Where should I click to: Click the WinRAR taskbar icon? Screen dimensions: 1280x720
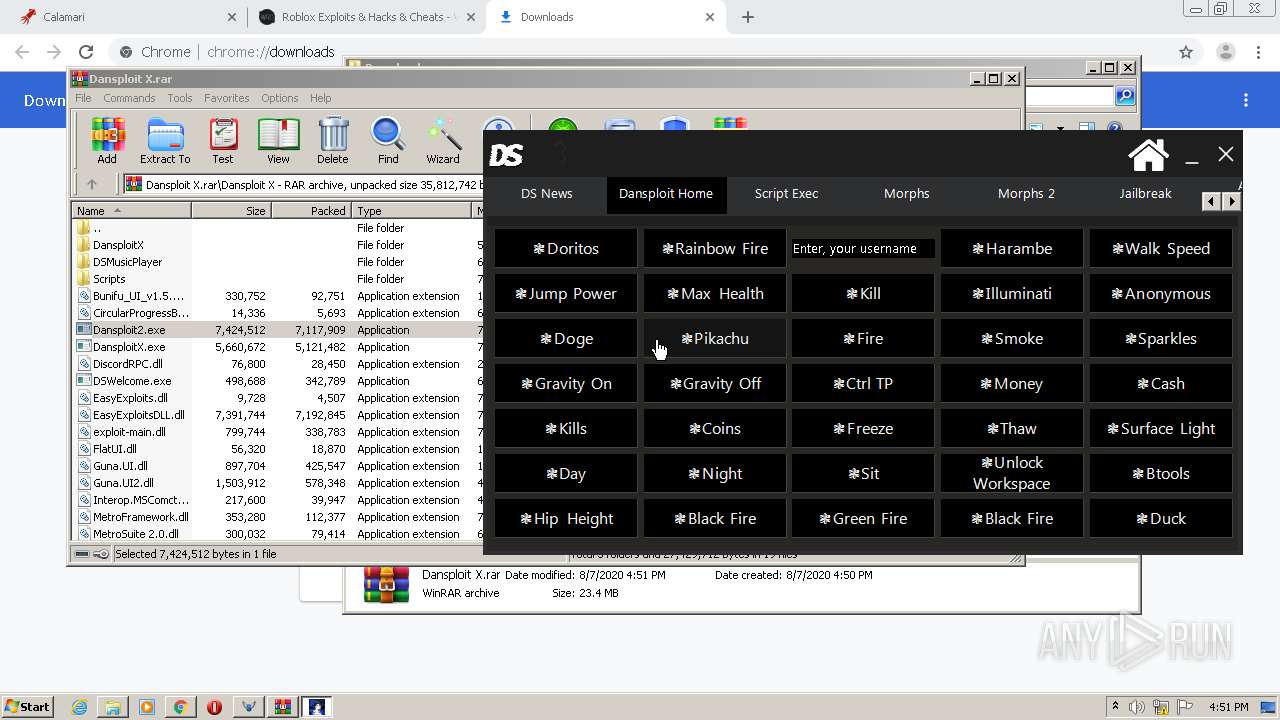(282, 707)
